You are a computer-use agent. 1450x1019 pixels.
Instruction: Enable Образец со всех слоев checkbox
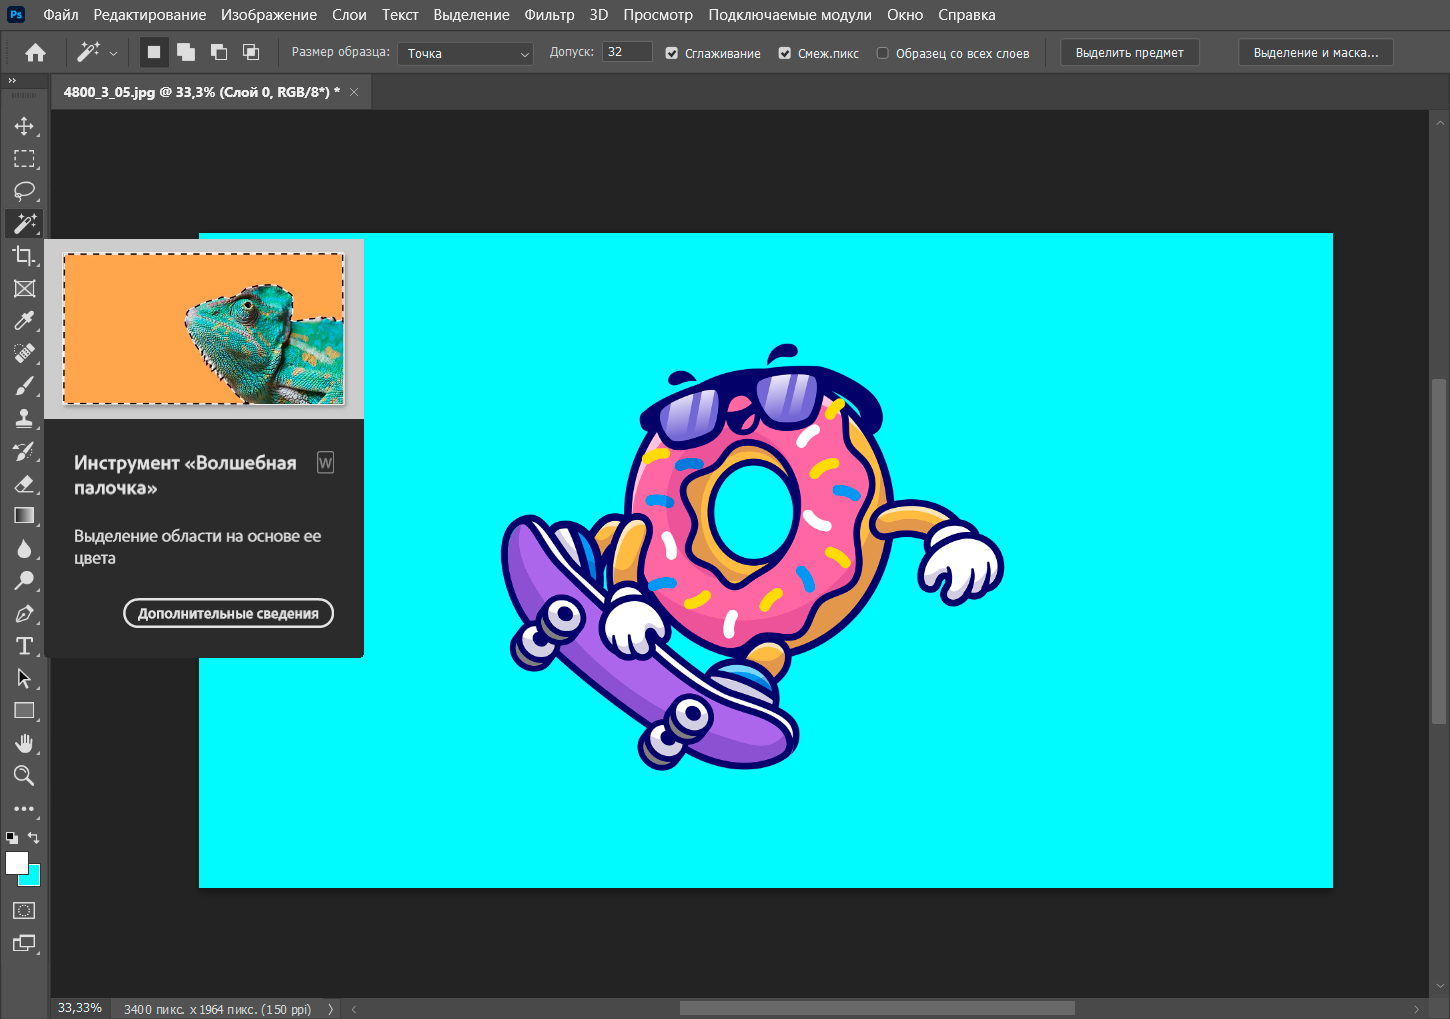883,53
